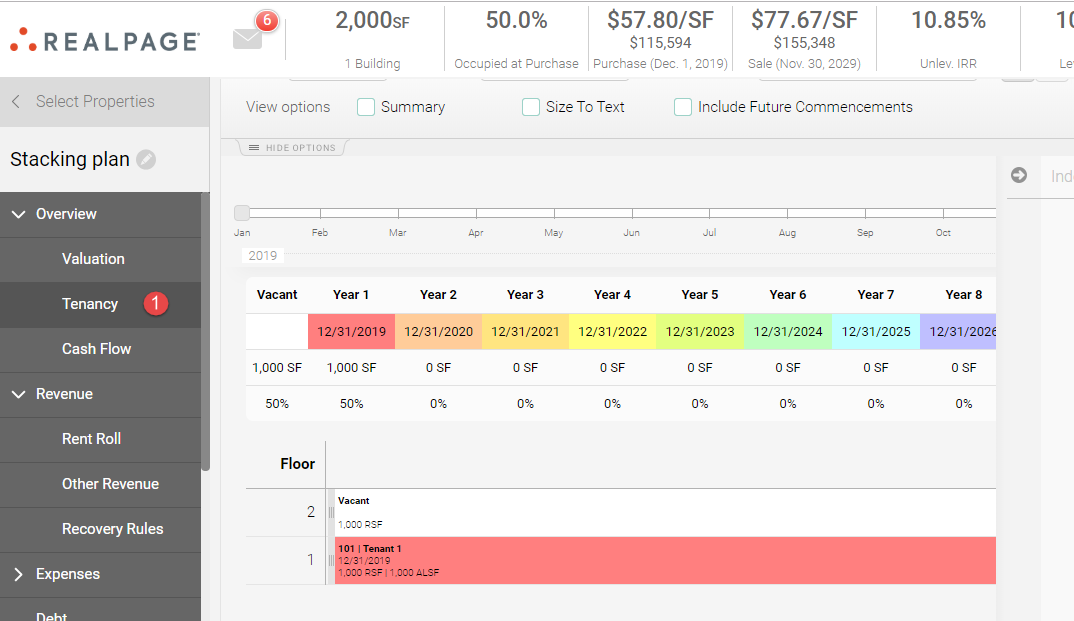
Task: Expand the Expenses section
Action: tap(18, 574)
